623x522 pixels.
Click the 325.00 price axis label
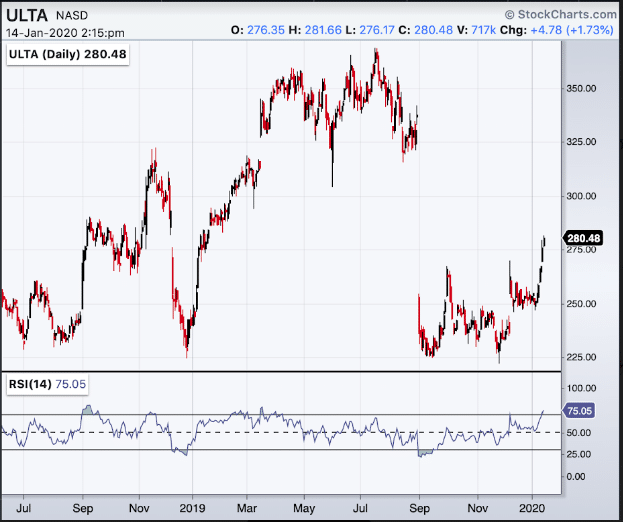tap(581, 142)
